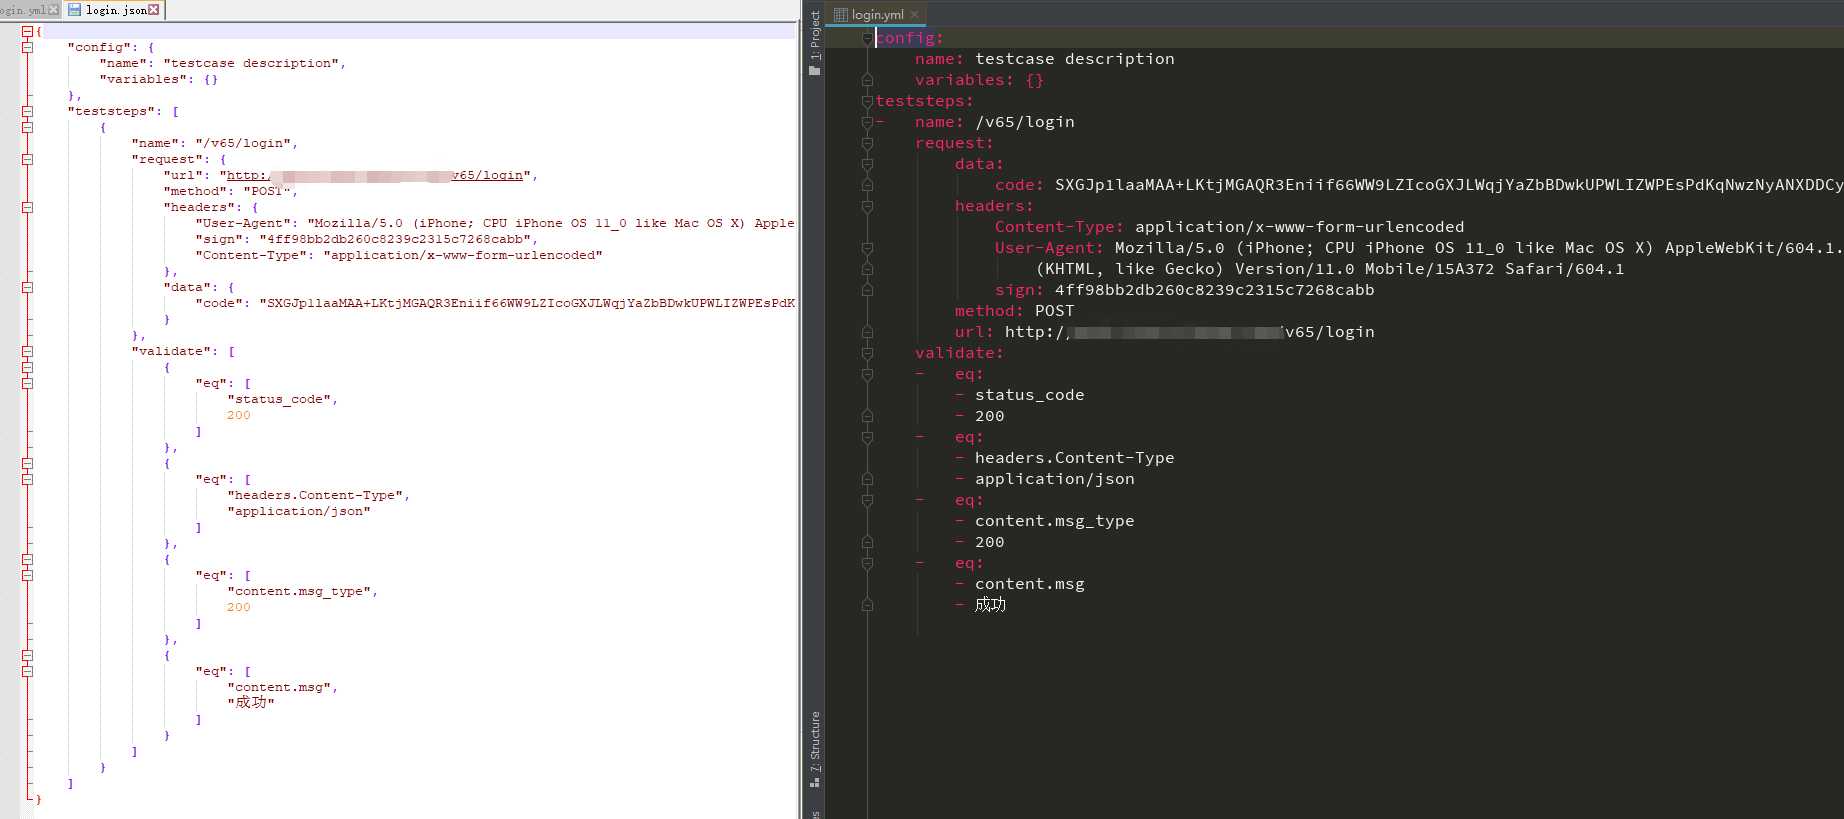Click the YAML file icon on PyCharm login.yml tab

[841, 14]
